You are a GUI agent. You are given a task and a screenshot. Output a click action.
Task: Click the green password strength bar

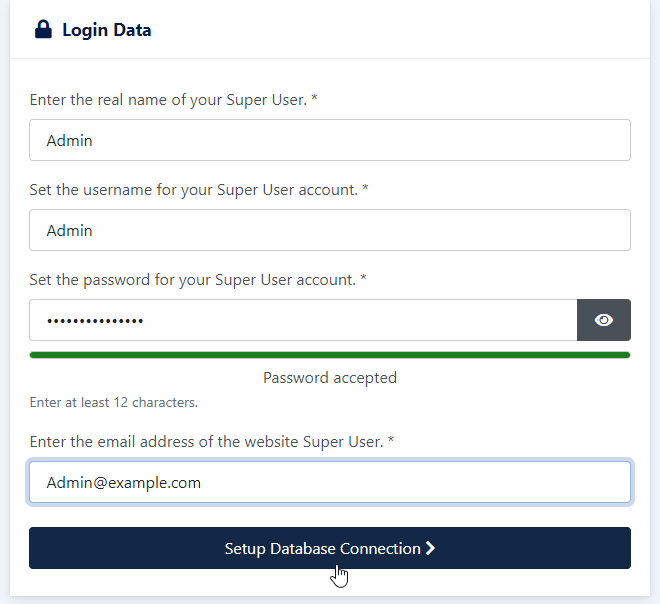pos(330,355)
